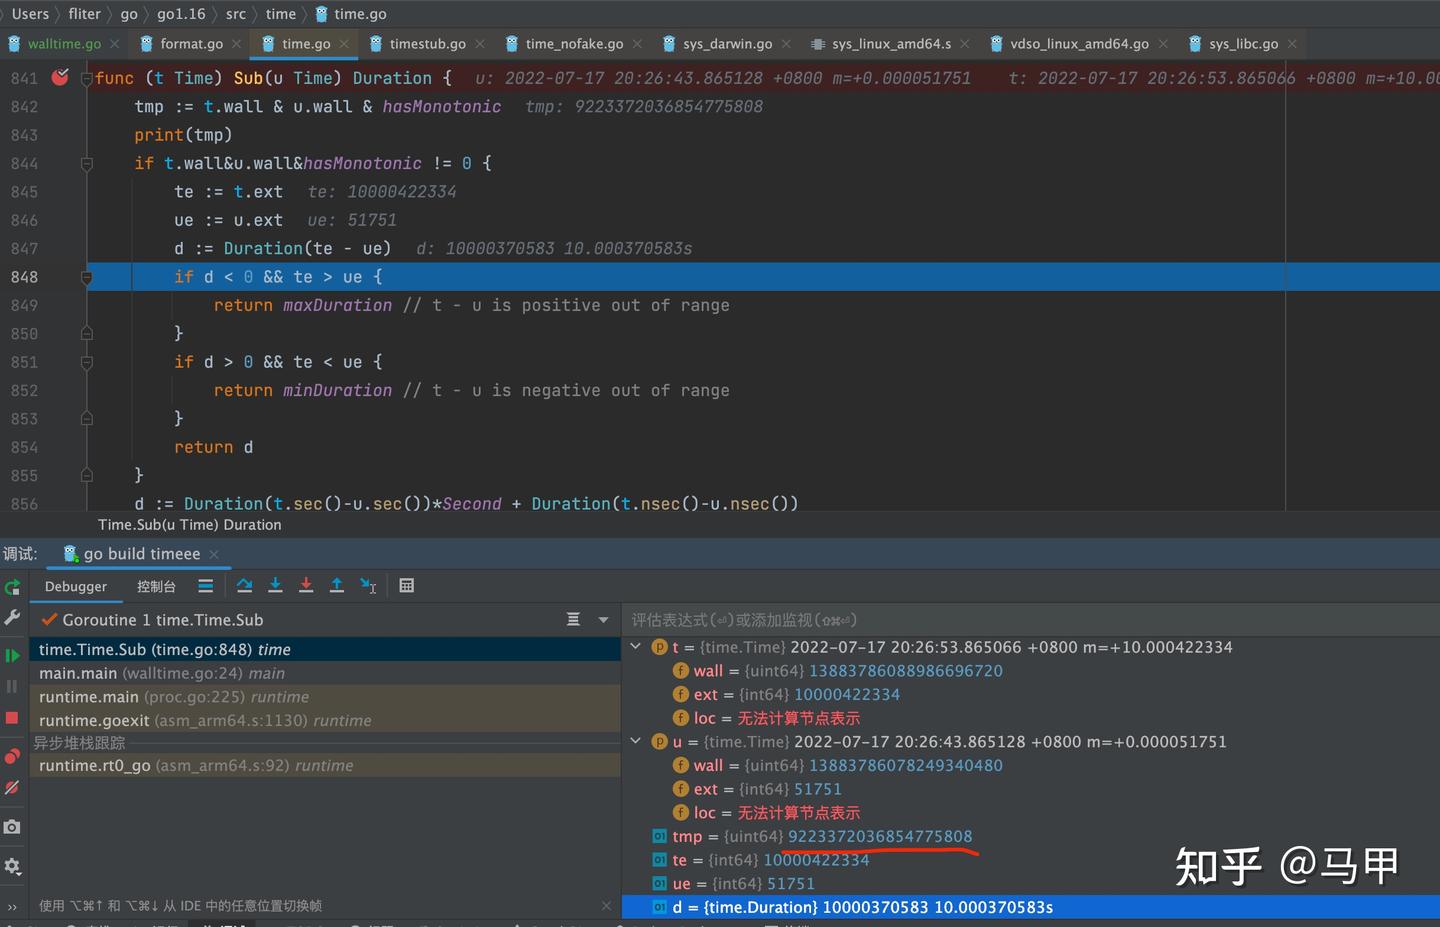Screen dimensions: 1440x927
Task: Click the red Force Step Into icon
Action: [x=306, y=586]
